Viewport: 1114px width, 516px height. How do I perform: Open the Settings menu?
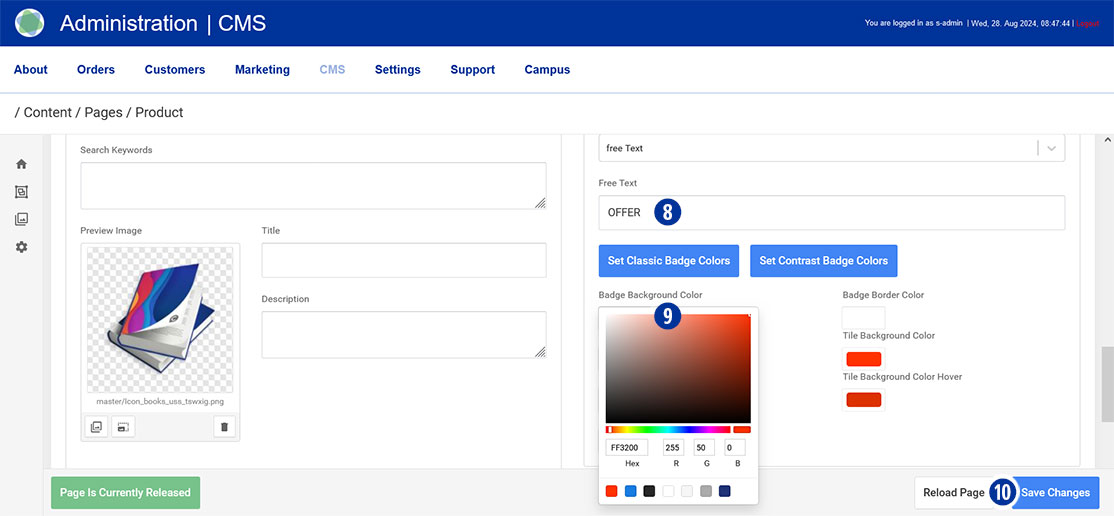point(397,70)
